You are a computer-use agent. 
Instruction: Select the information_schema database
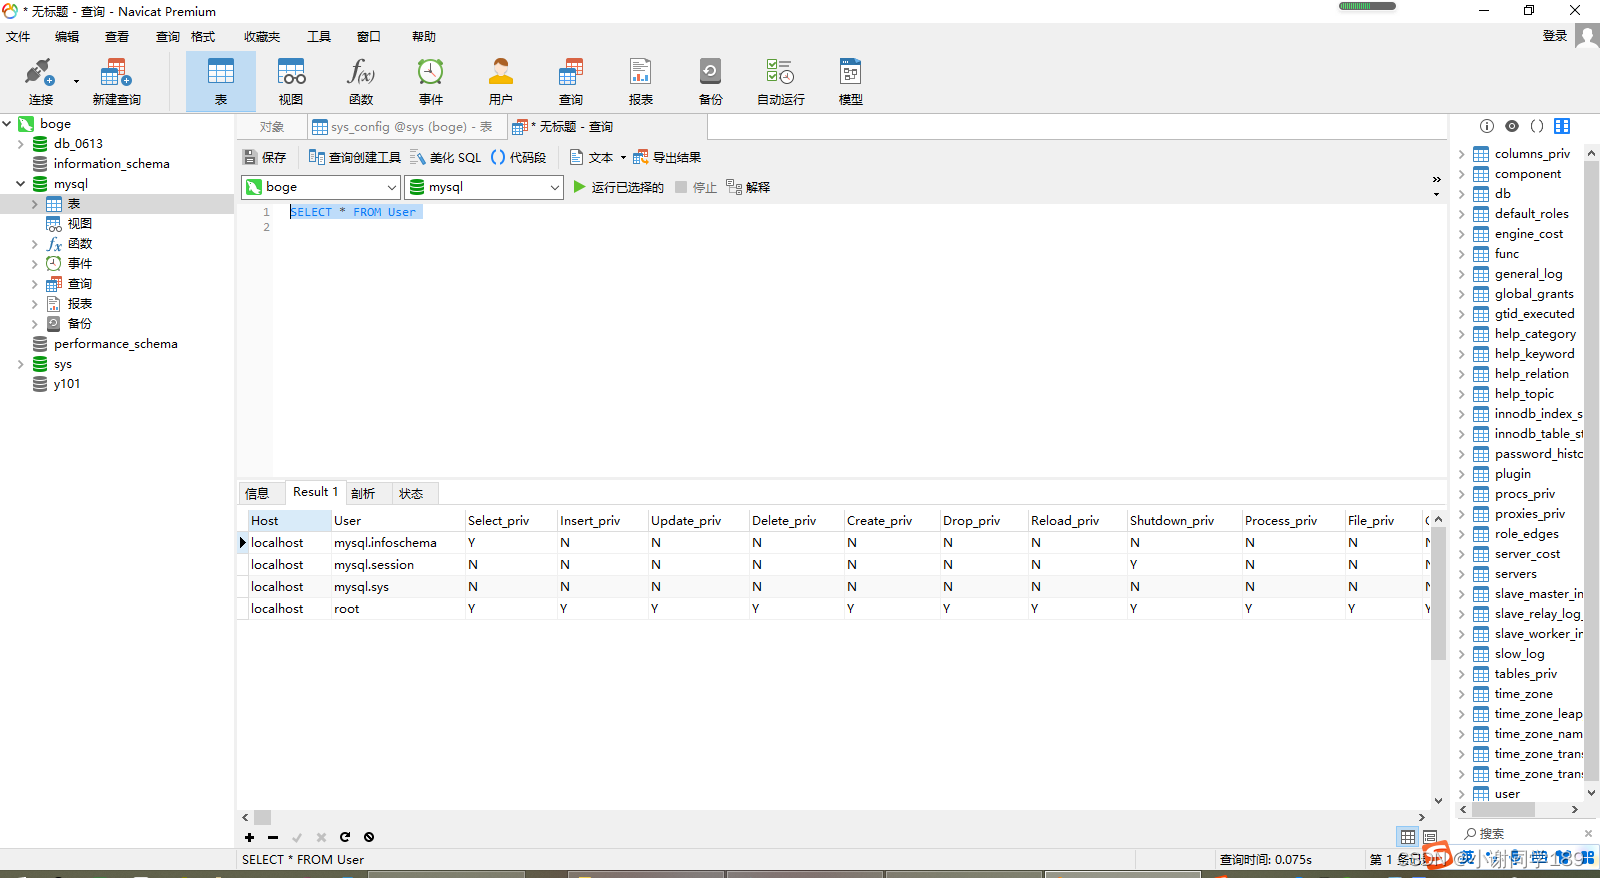[111, 164]
